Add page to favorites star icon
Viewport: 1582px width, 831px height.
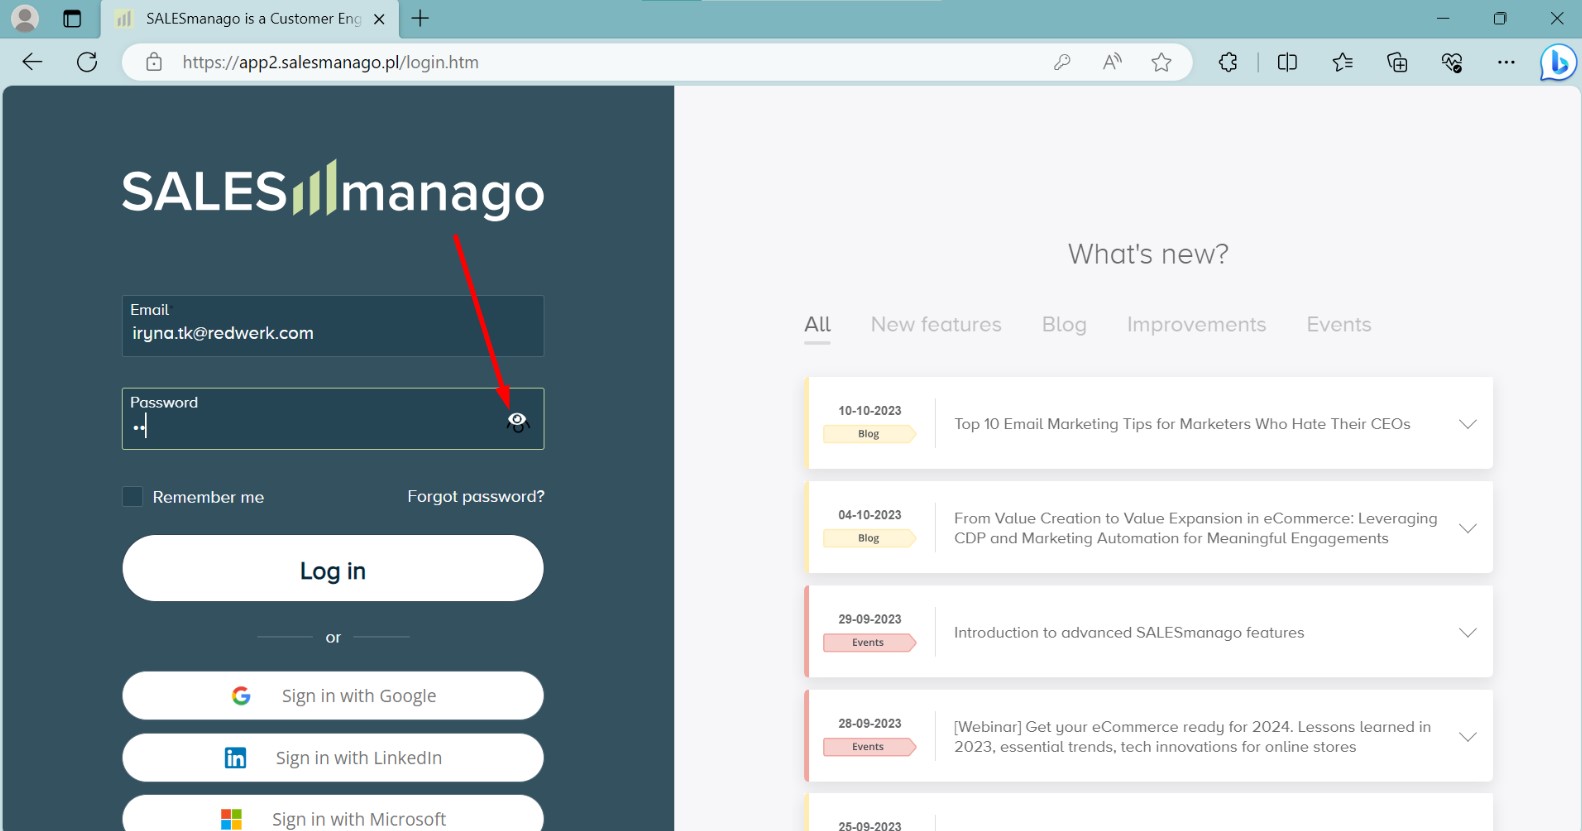(1161, 62)
